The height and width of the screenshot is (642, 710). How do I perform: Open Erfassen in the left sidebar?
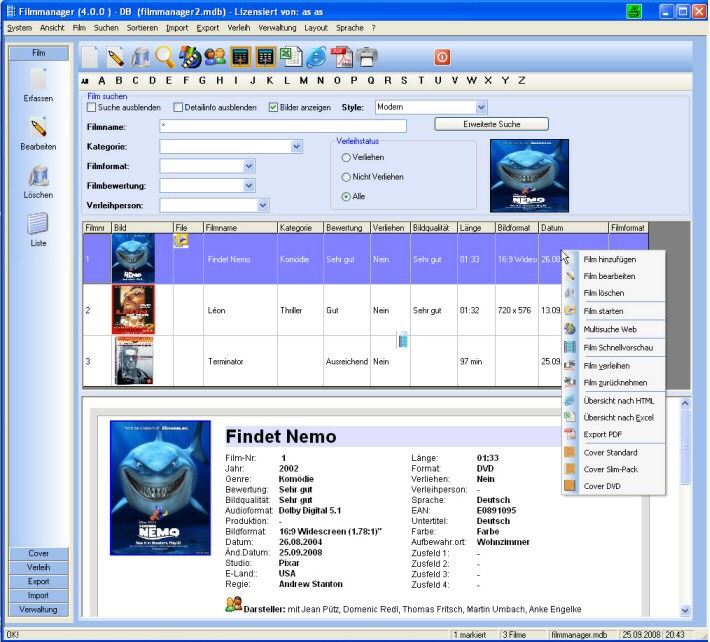pos(39,85)
